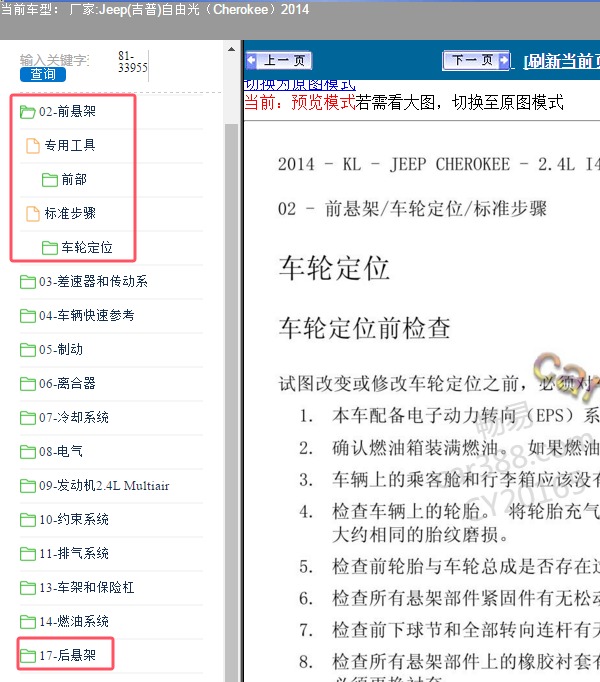Click folder icon for 08-电气
Screen dimensions: 600x682
coord(28,451)
